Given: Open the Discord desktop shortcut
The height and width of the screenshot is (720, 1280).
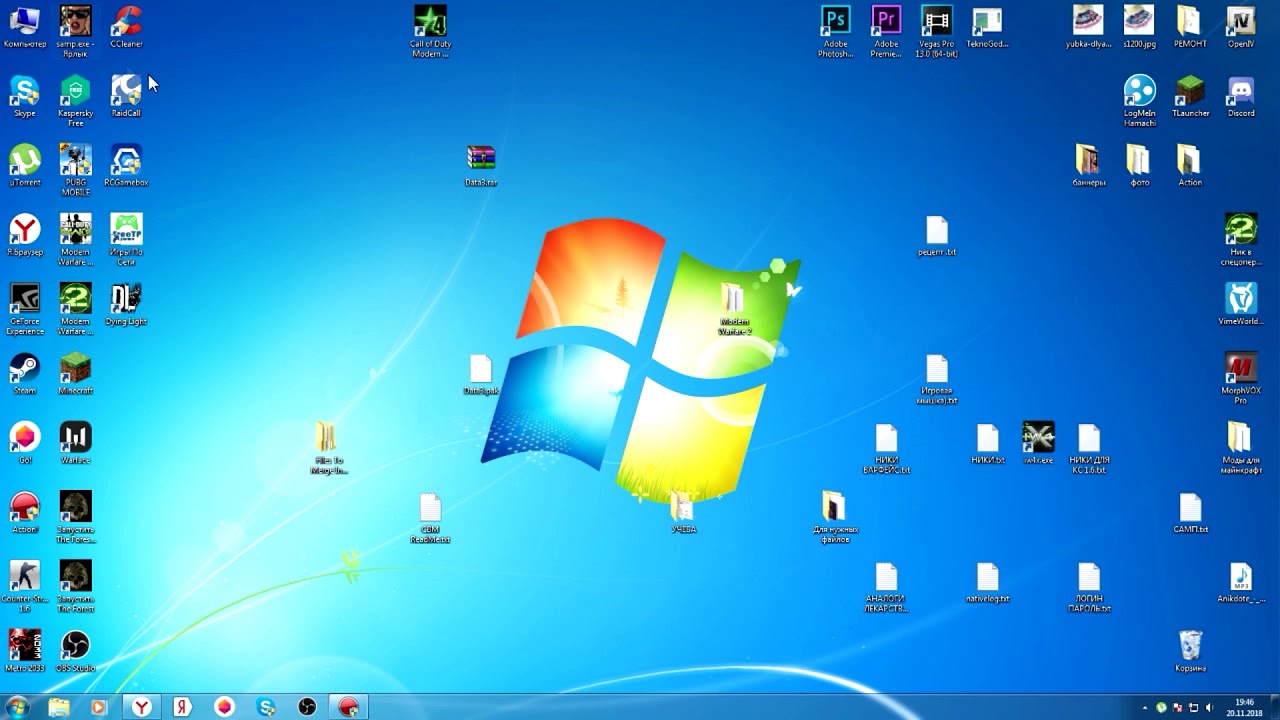Looking at the screenshot, I should 1241,97.
